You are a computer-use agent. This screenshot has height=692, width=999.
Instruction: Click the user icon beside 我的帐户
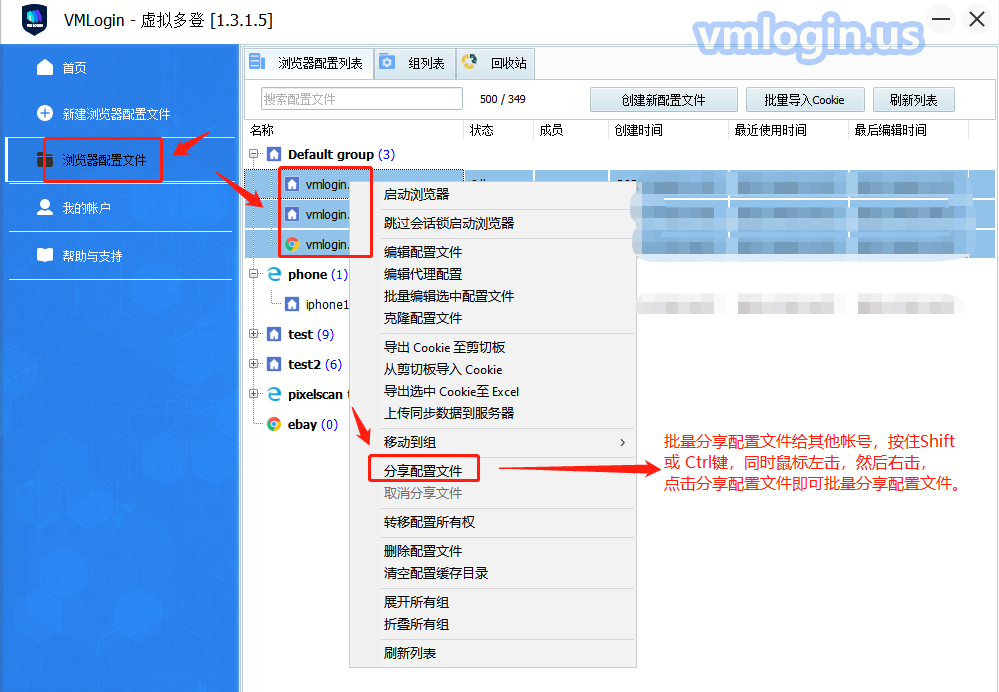click(x=44, y=207)
